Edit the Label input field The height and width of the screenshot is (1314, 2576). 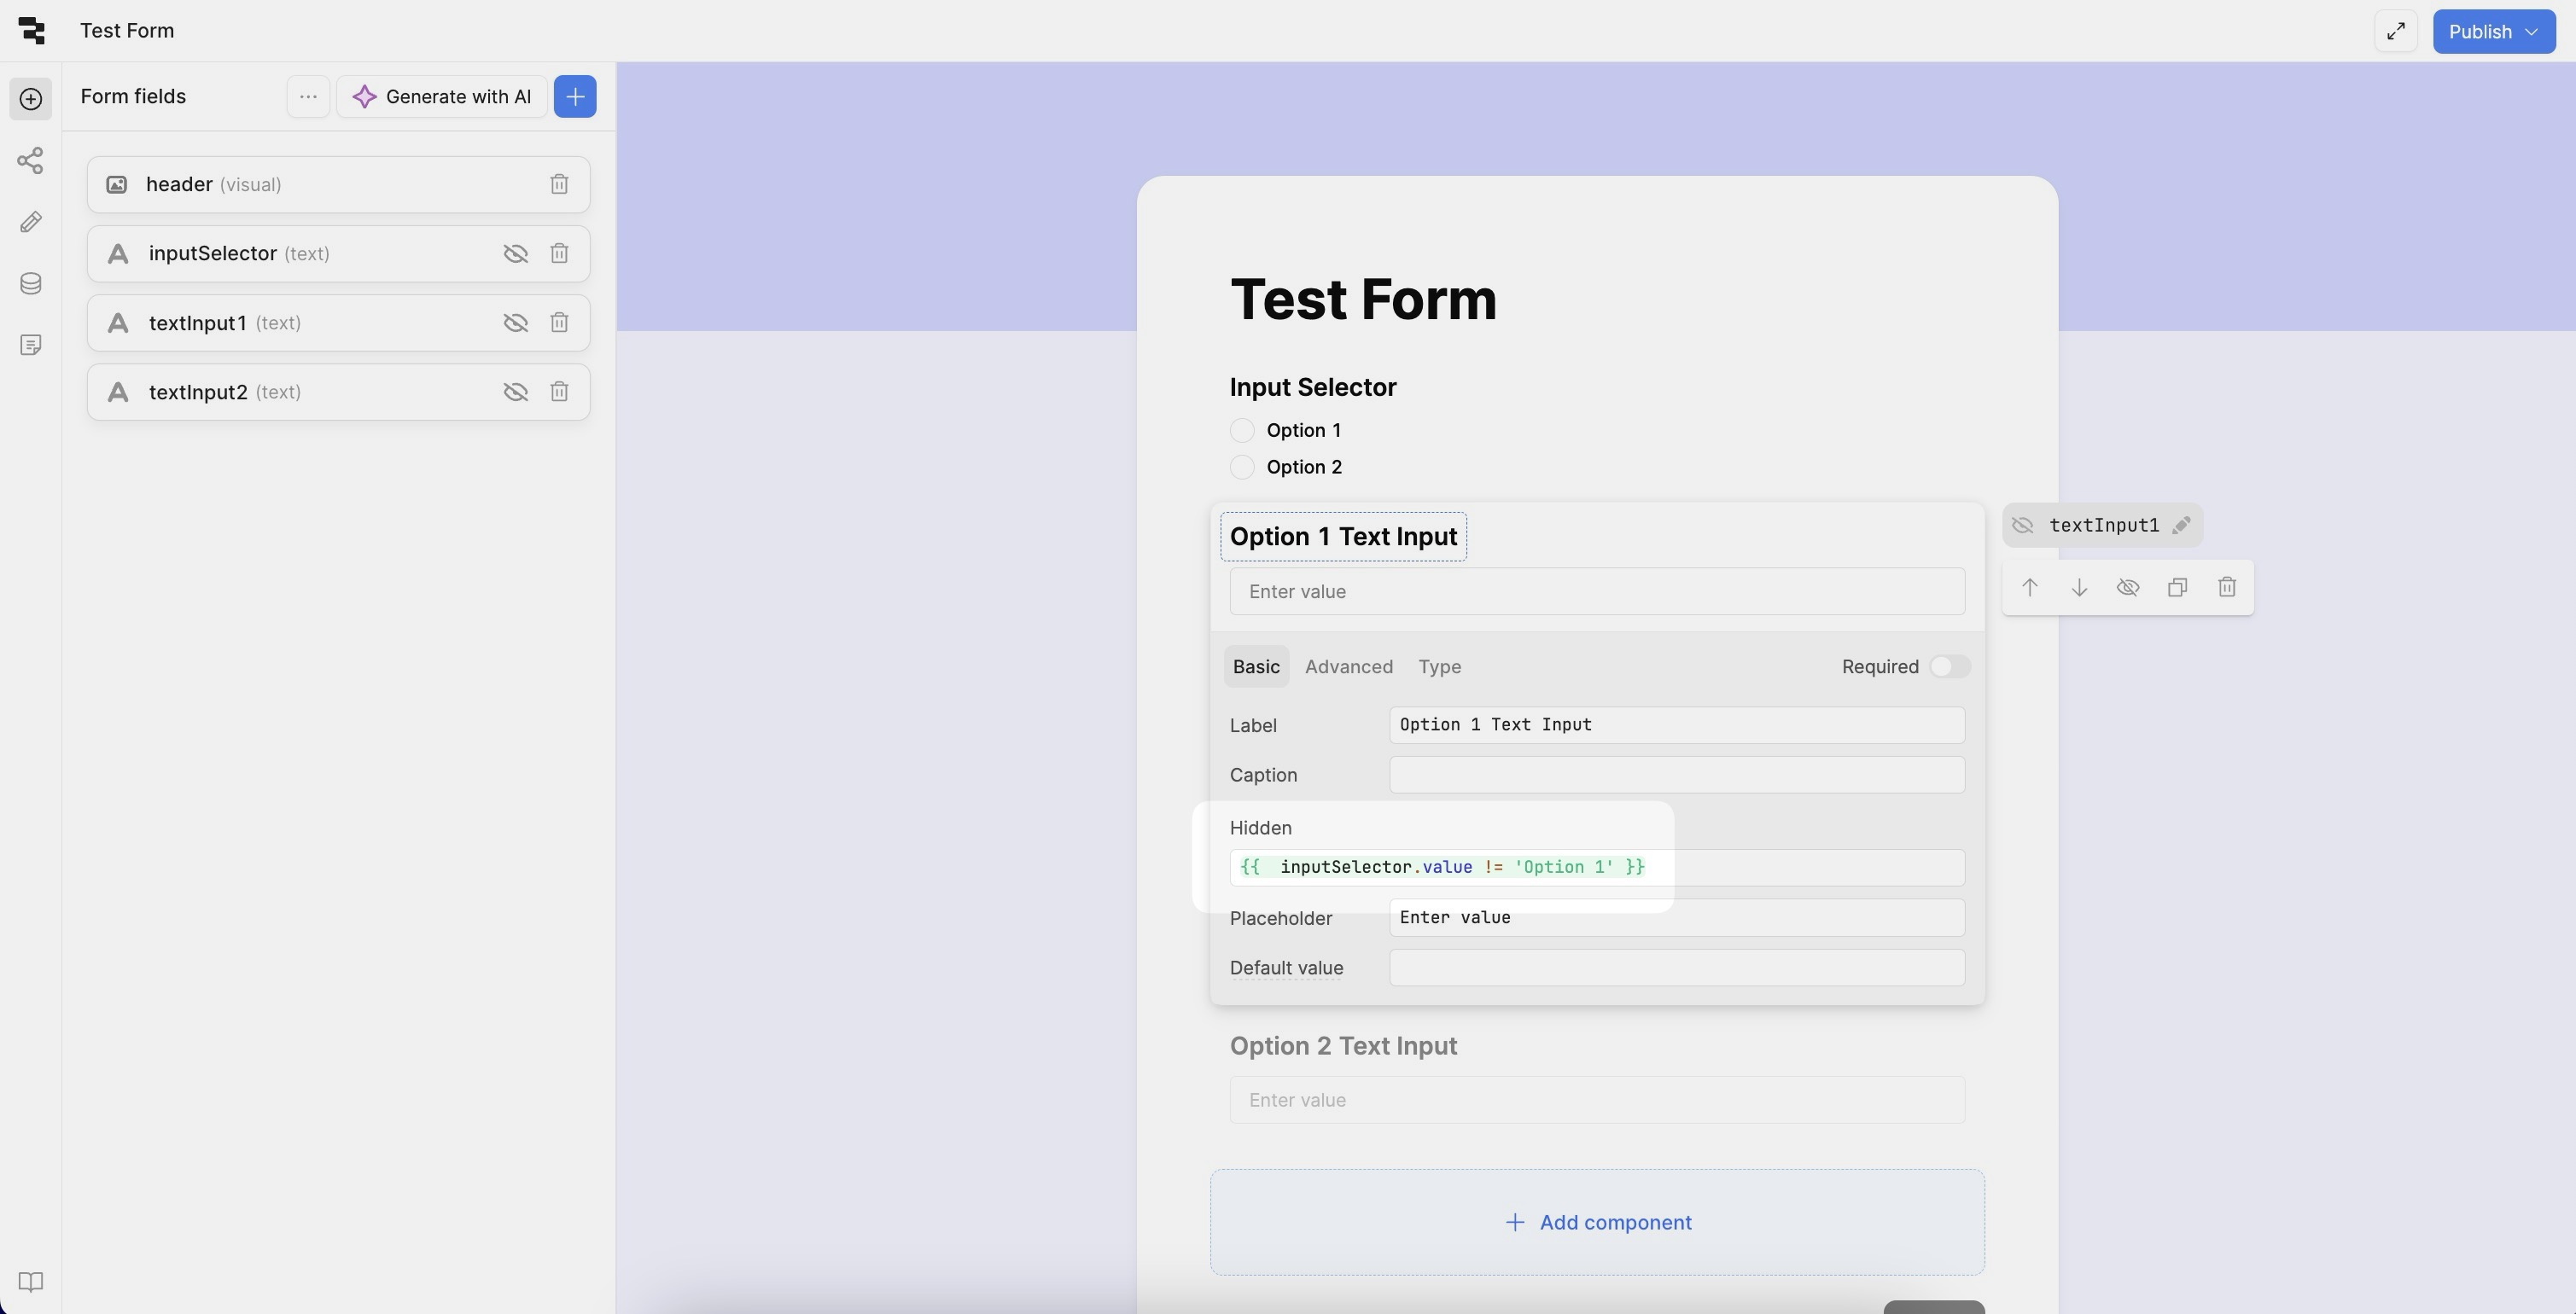pyautogui.click(x=1676, y=726)
